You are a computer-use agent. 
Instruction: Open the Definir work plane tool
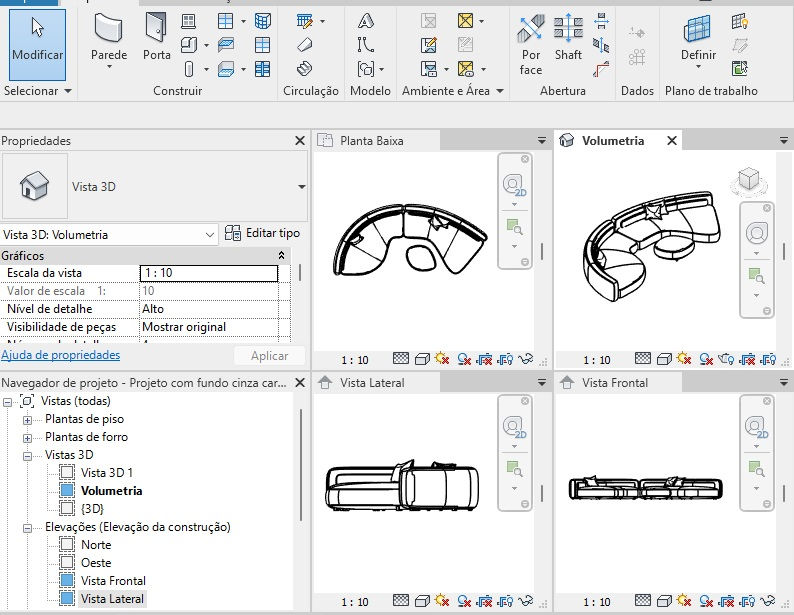pyautogui.click(x=698, y=42)
